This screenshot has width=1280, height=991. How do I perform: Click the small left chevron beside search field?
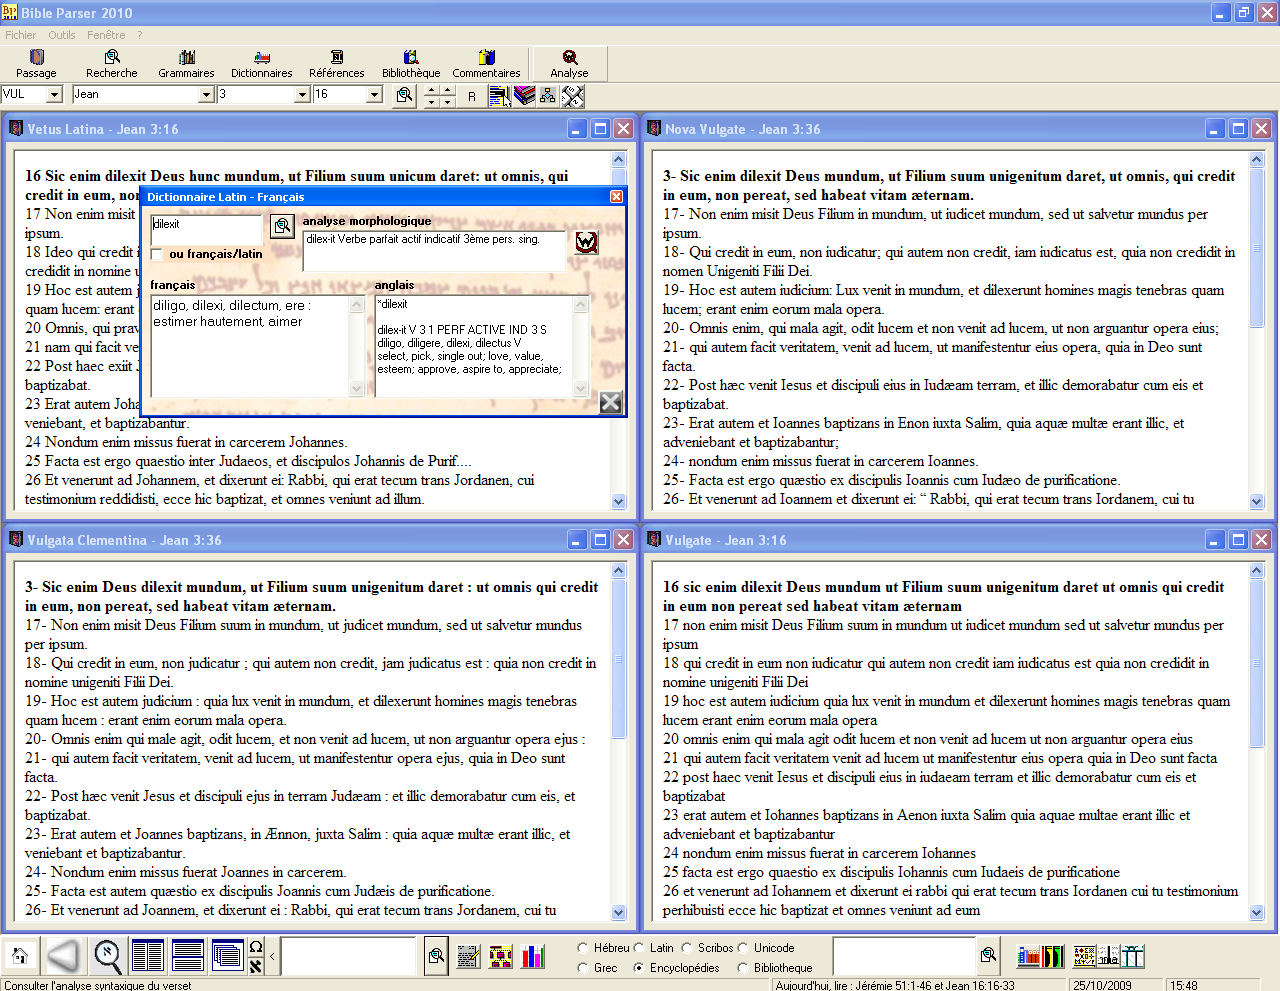click(272, 957)
